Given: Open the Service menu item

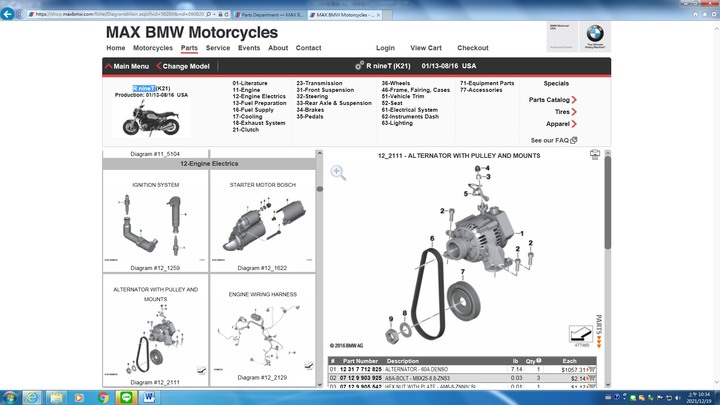Looking at the screenshot, I should [218, 48].
